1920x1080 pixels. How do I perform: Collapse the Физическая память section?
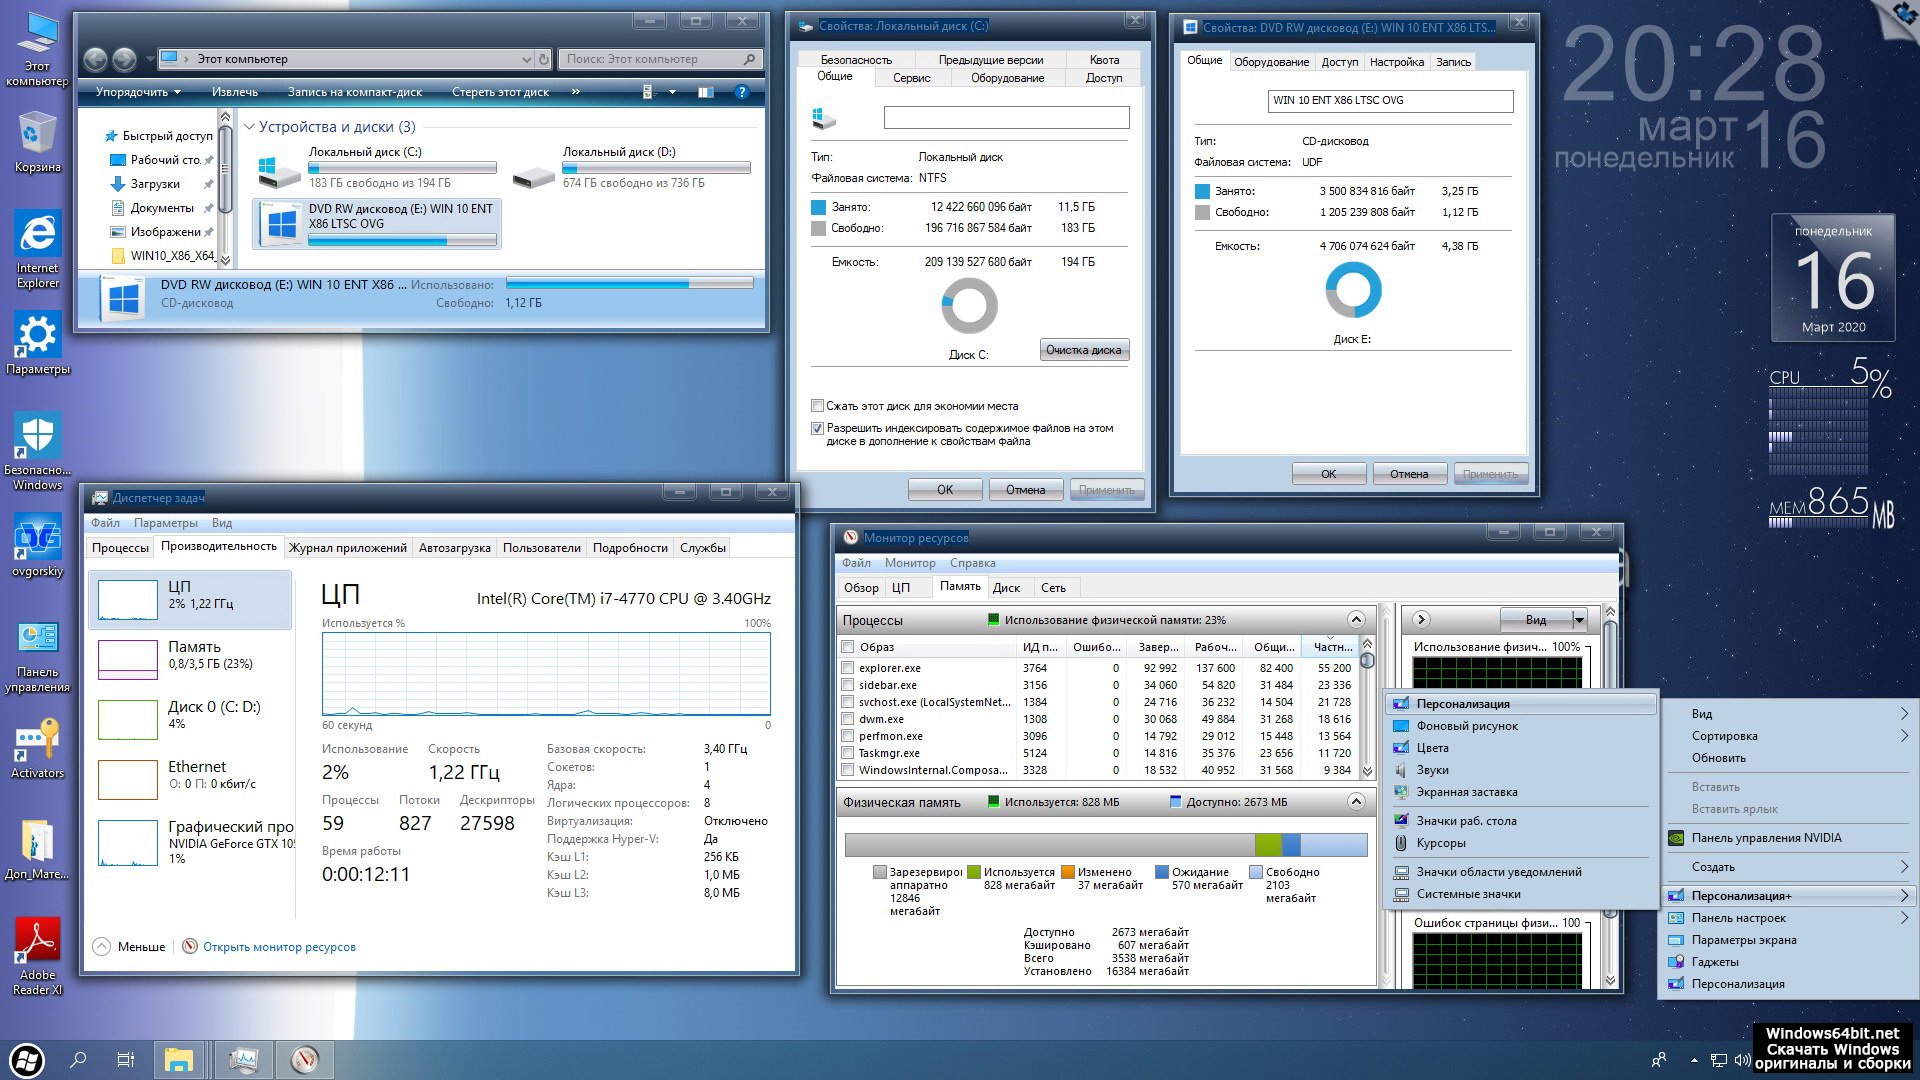1355,802
